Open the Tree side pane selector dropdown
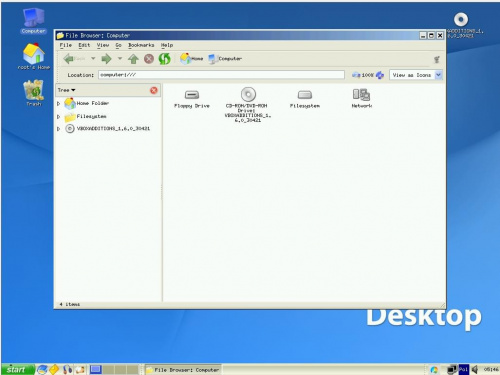Image resolution: width=500 pixels, height=375 pixels. coord(66,90)
